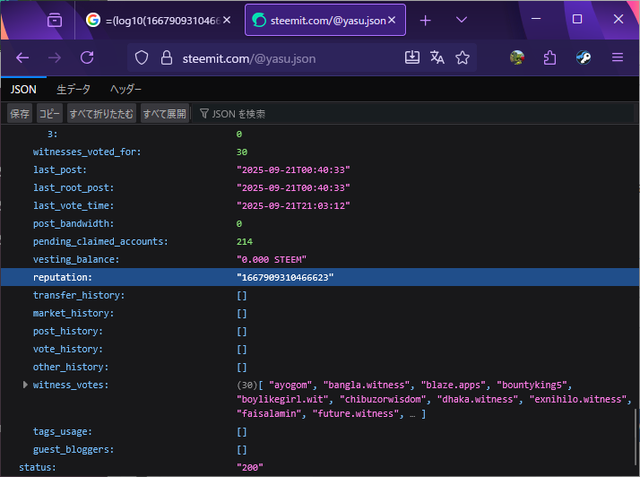Screen dimensions: 640x477
Task: Open the list all tabs dropdown
Action: coord(461,20)
